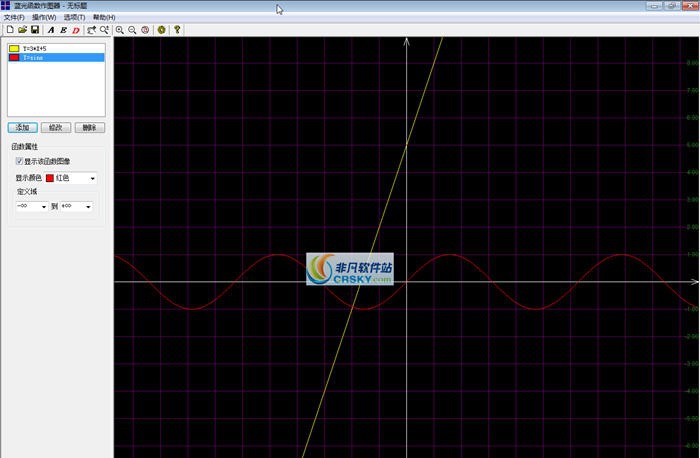Toggle the show-function-graph checkbox
Viewport: 700px width, 458px height.
pos(19,161)
